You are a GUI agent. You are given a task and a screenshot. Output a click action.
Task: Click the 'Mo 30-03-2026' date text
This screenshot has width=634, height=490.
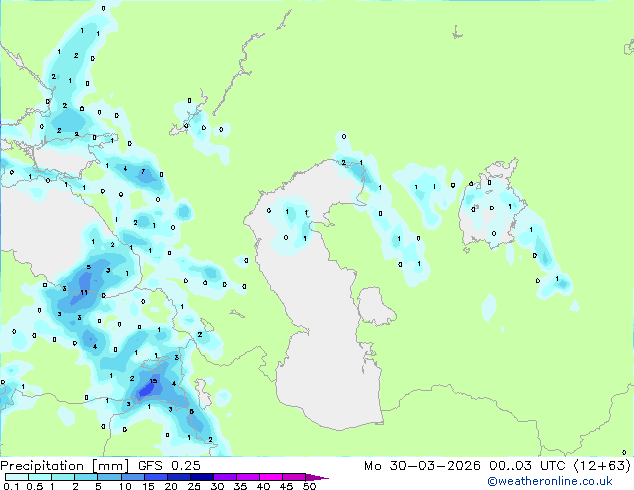[x=422, y=466]
